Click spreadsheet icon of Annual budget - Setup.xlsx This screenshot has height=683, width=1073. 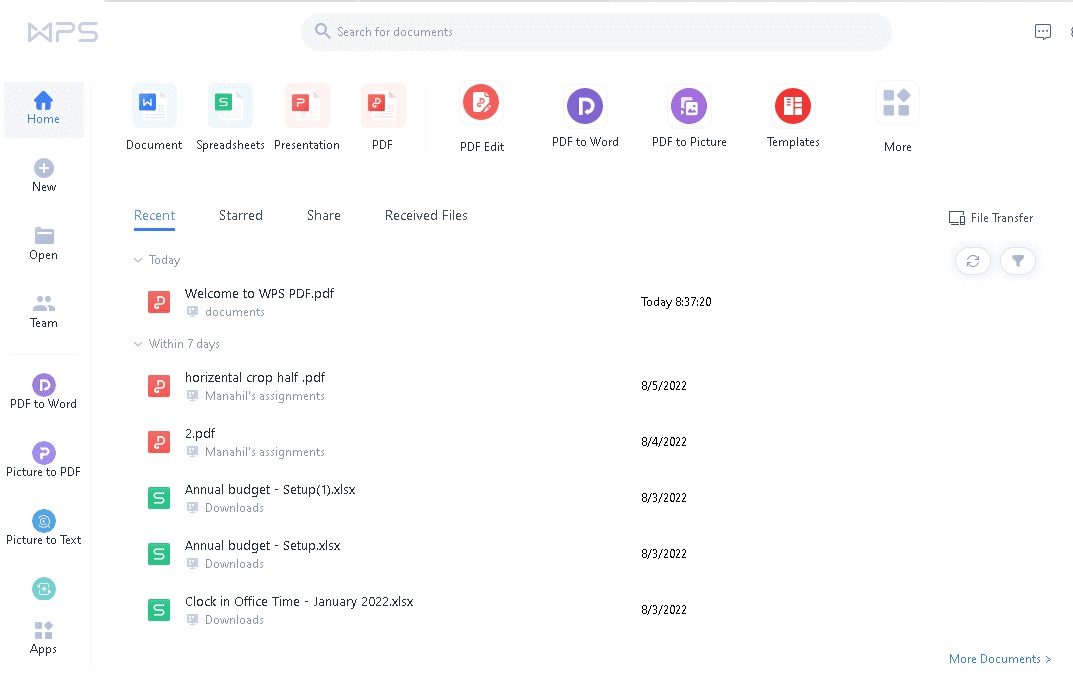click(159, 554)
